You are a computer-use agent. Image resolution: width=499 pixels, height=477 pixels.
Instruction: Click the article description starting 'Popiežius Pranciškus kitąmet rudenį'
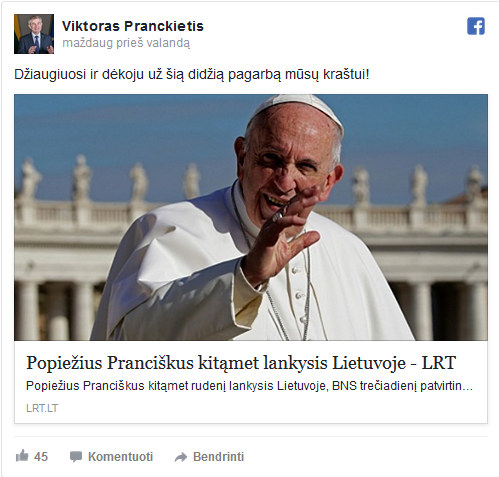coord(249,386)
